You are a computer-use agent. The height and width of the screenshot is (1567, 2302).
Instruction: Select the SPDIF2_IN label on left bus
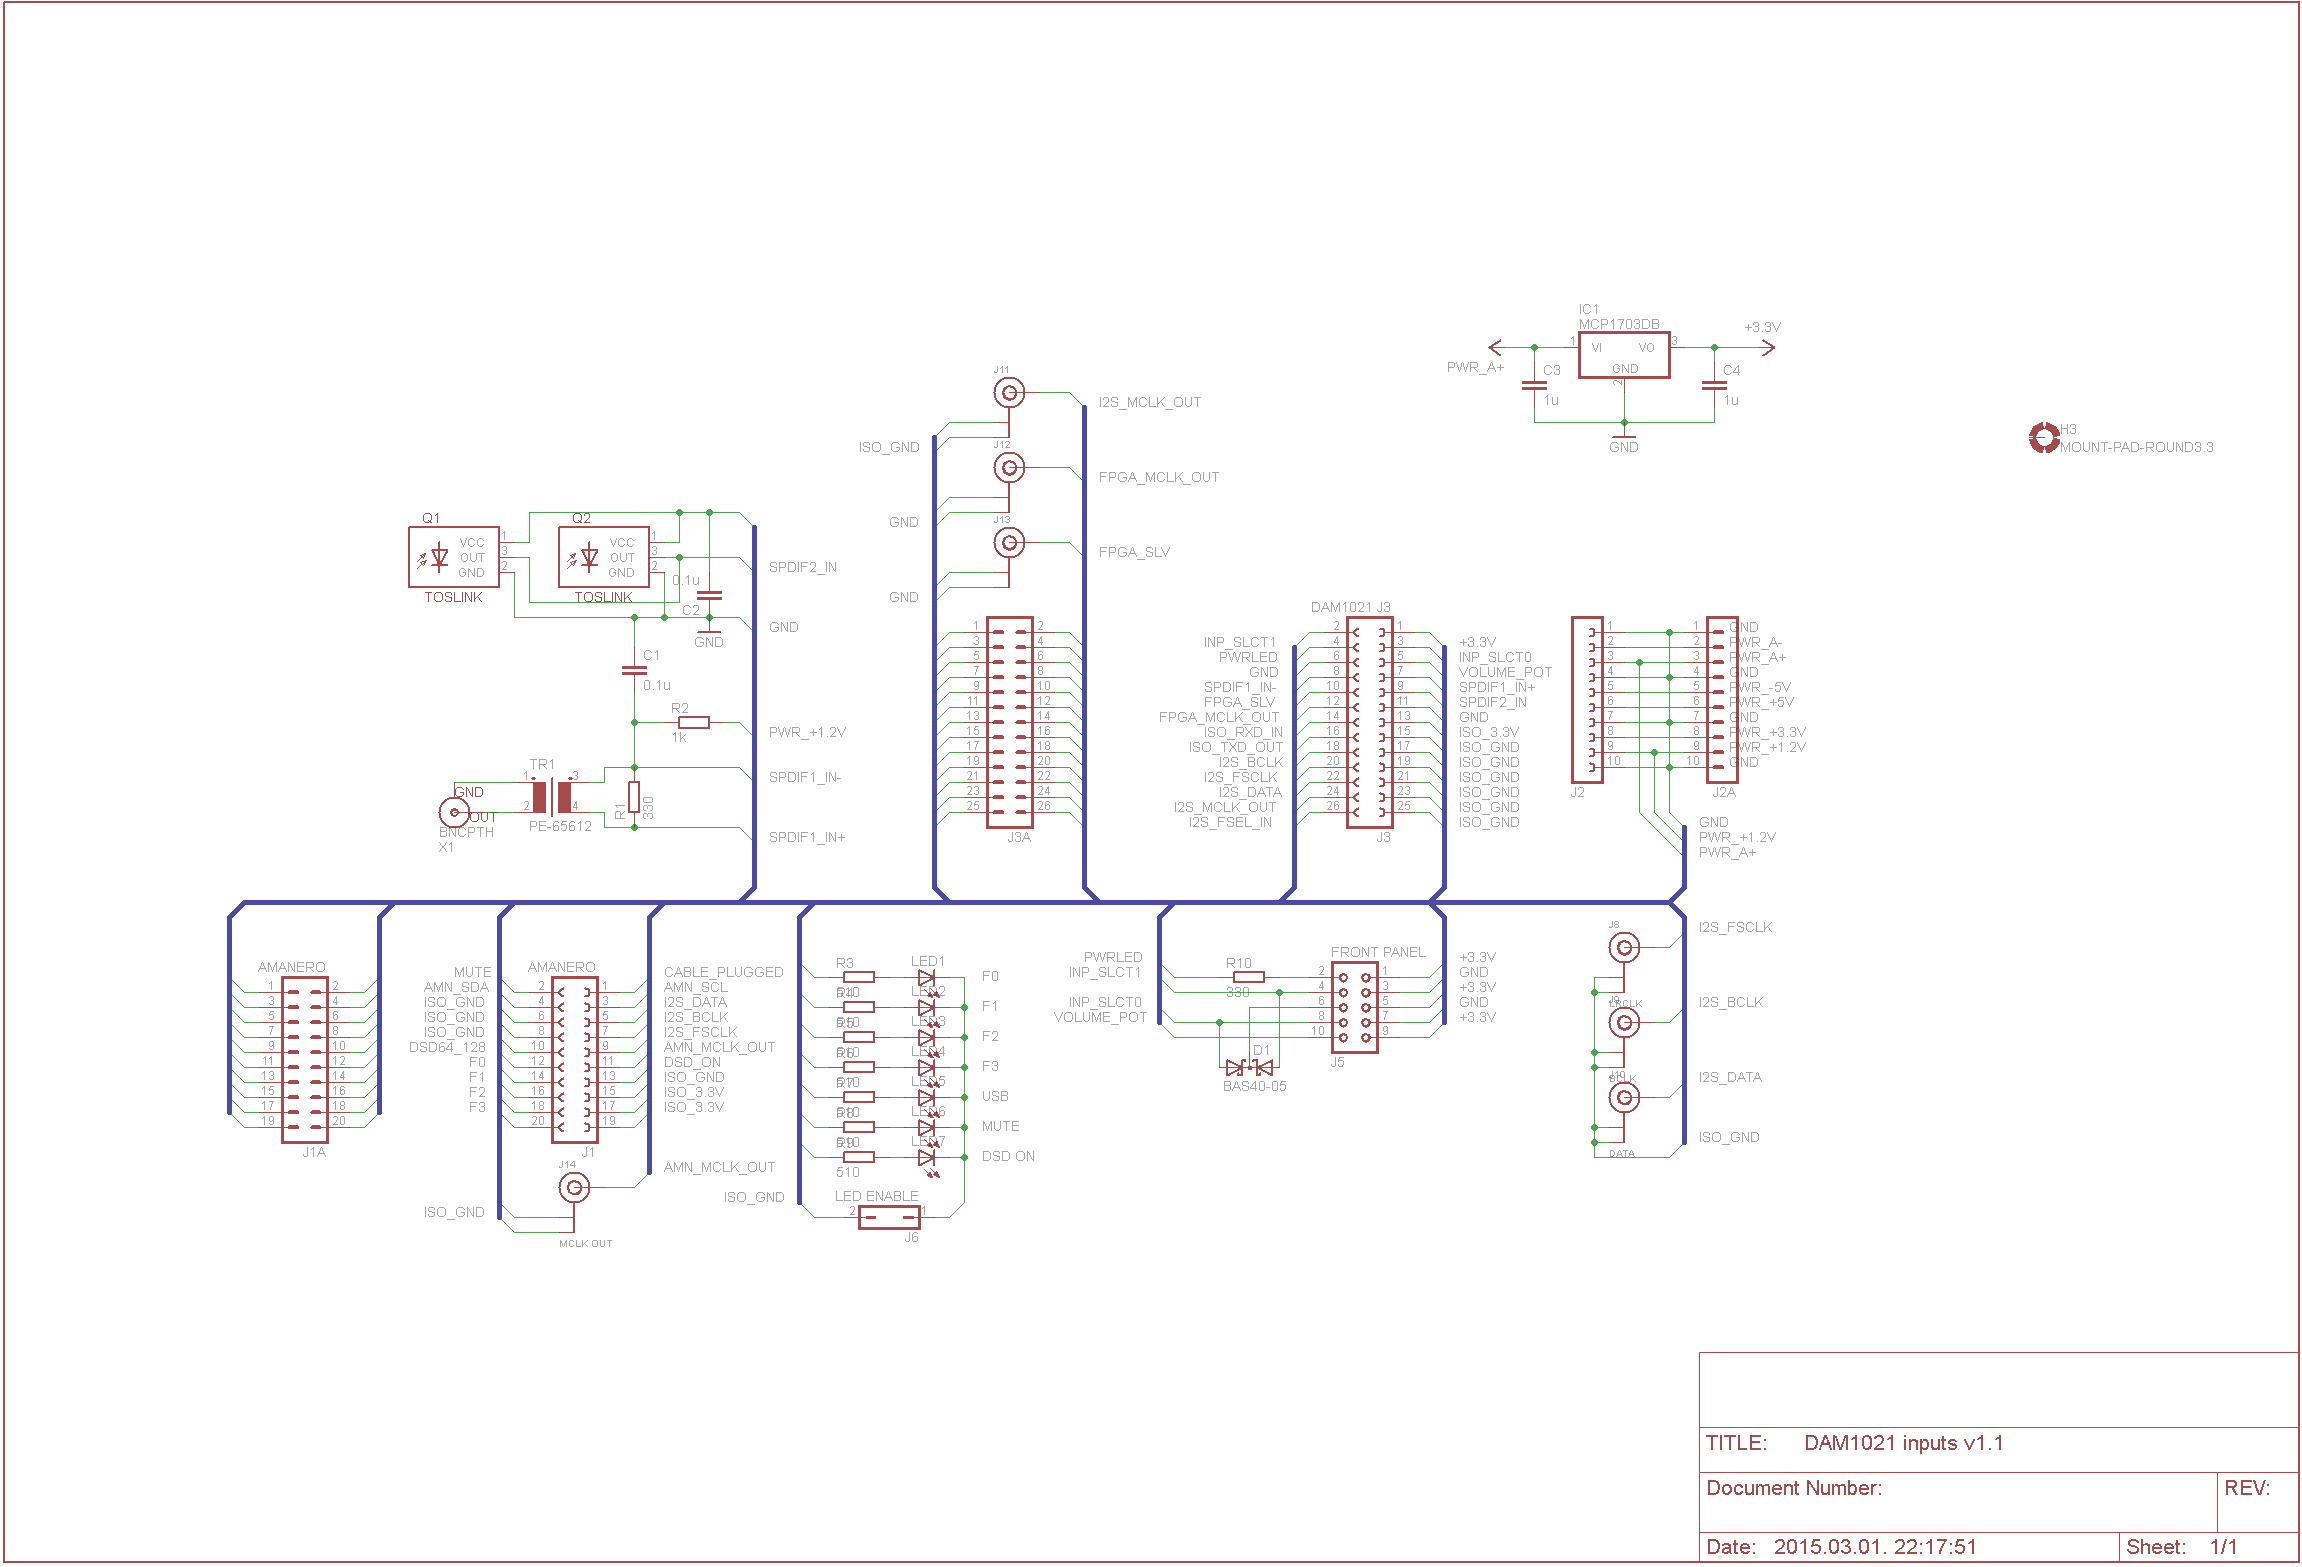coord(802,567)
